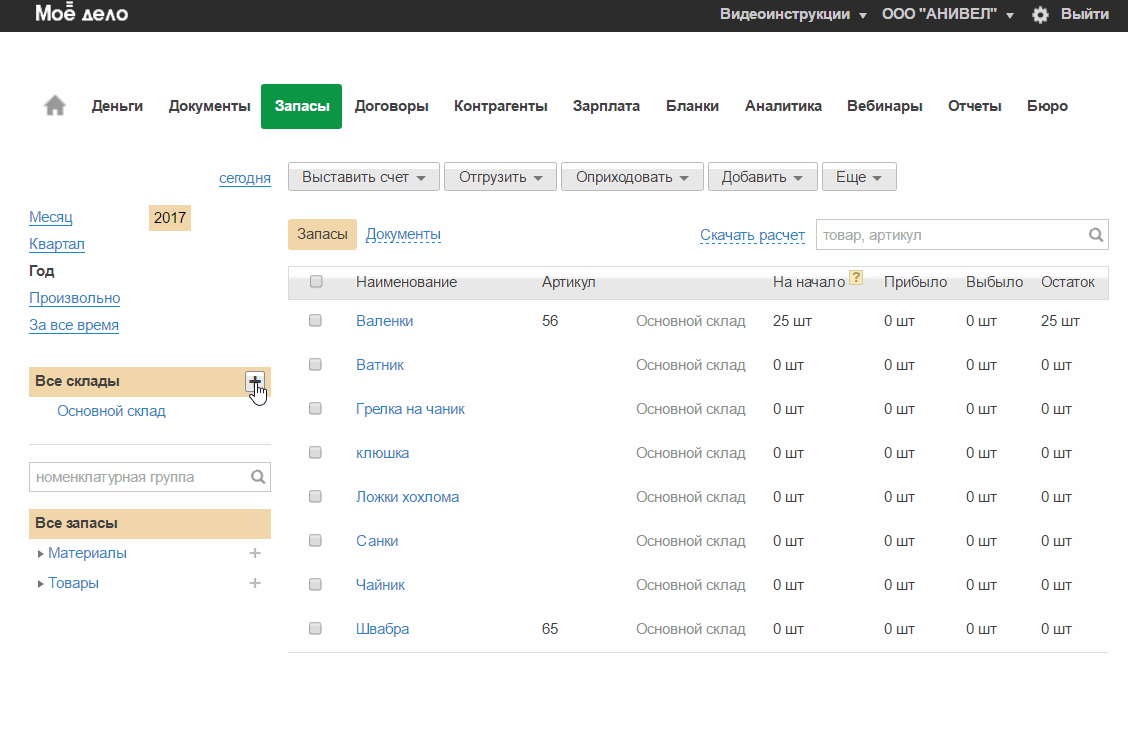
Task: Open the Ложки хохлома product link
Action: pyautogui.click(x=407, y=497)
